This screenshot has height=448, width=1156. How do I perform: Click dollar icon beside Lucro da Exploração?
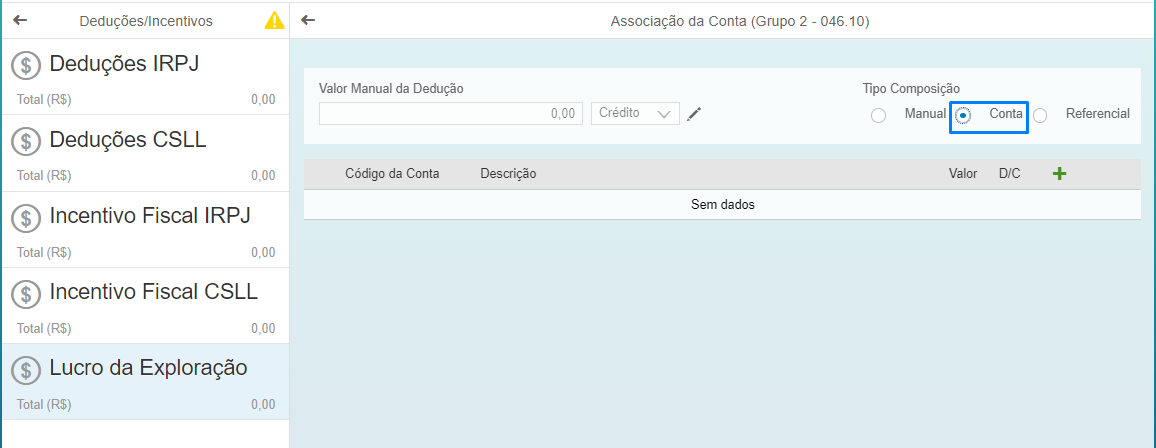26,369
